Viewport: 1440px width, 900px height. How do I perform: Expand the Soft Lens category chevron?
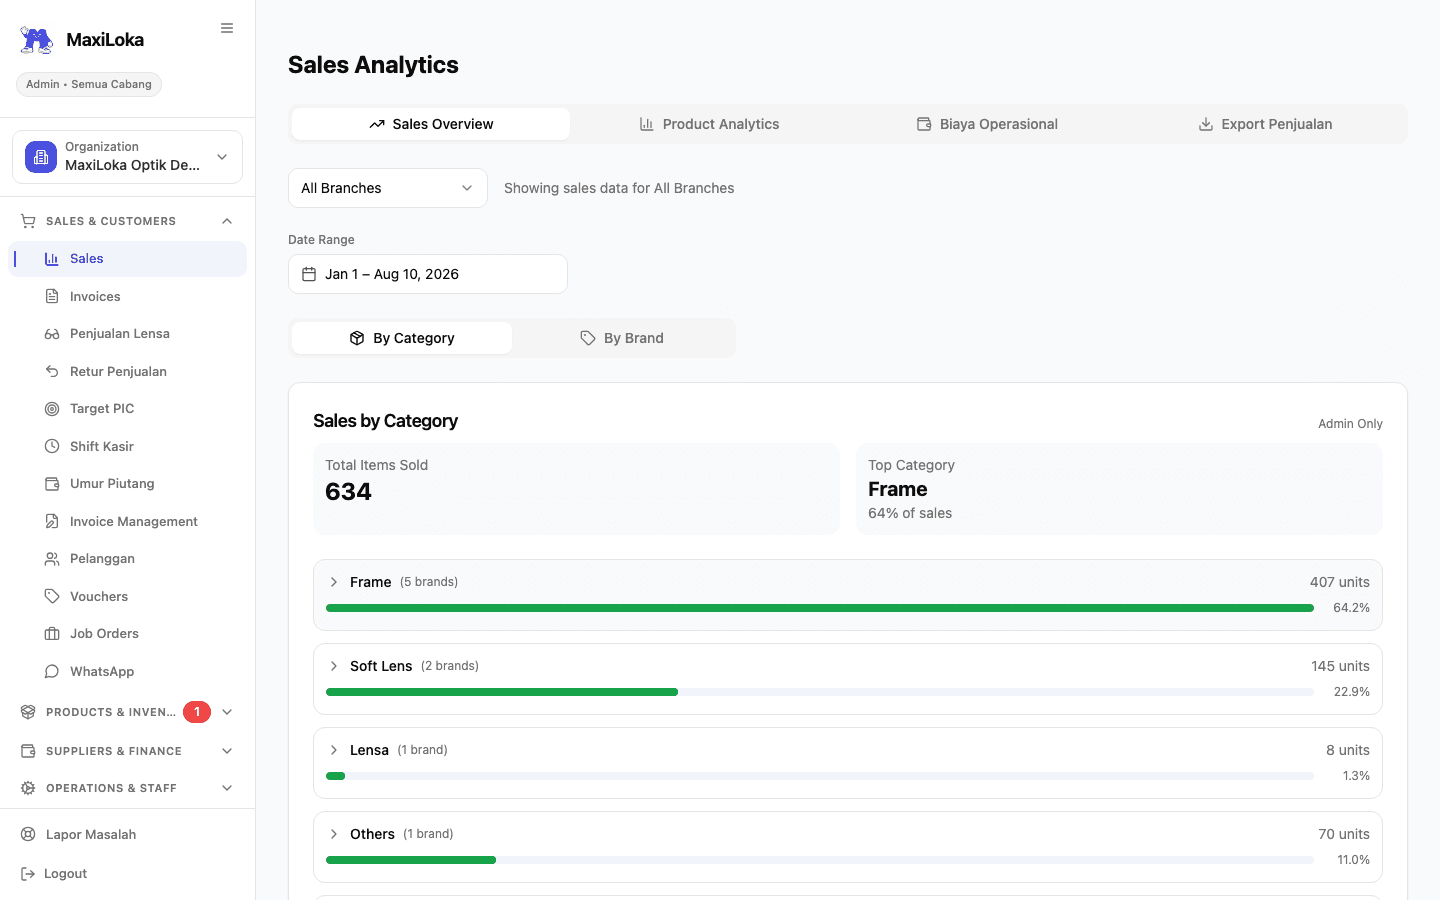pos(334,666)
